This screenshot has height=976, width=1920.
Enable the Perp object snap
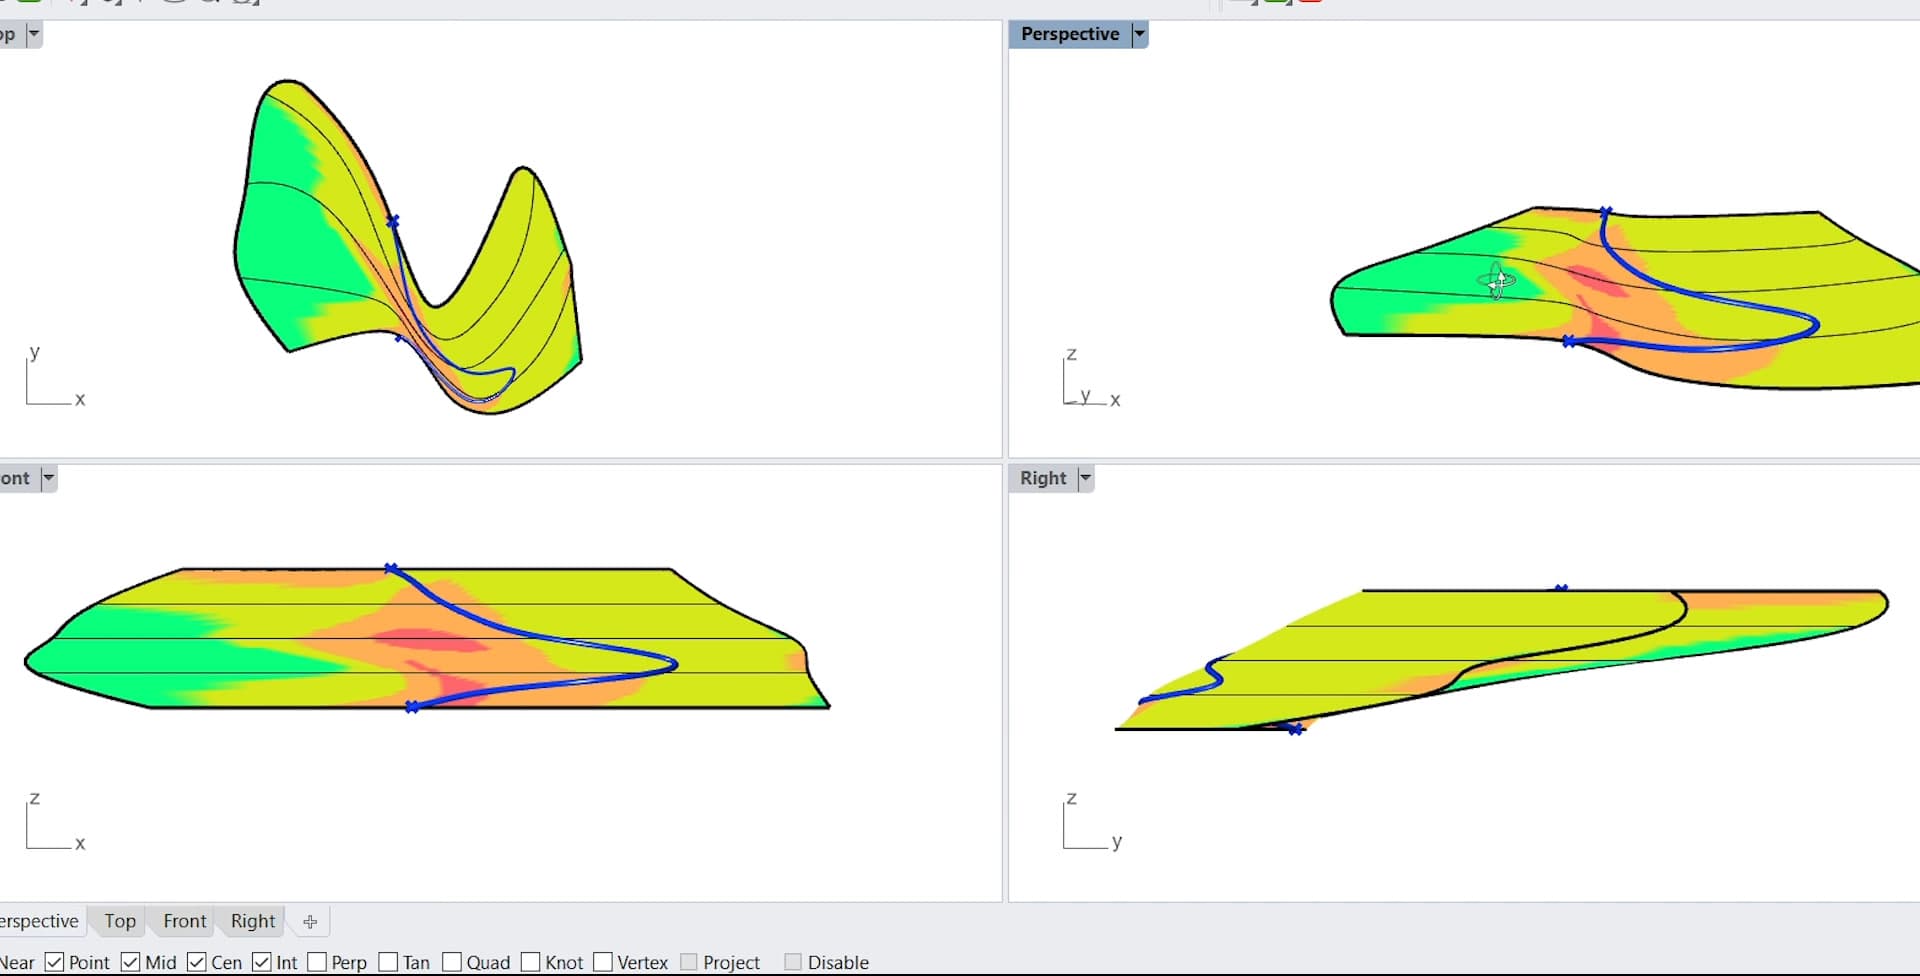(317, 962)
